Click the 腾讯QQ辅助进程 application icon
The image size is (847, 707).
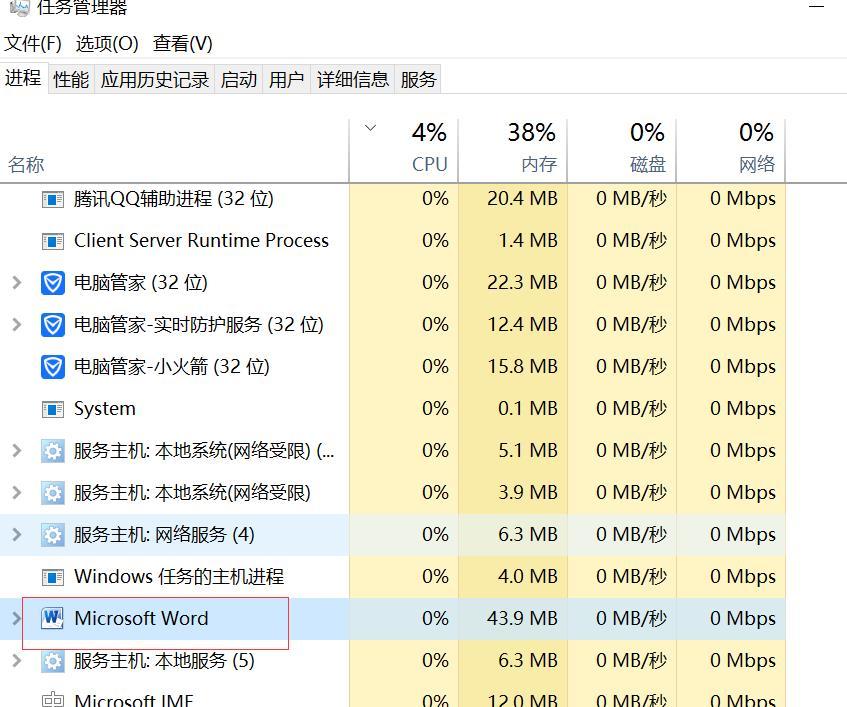point(53,198)
